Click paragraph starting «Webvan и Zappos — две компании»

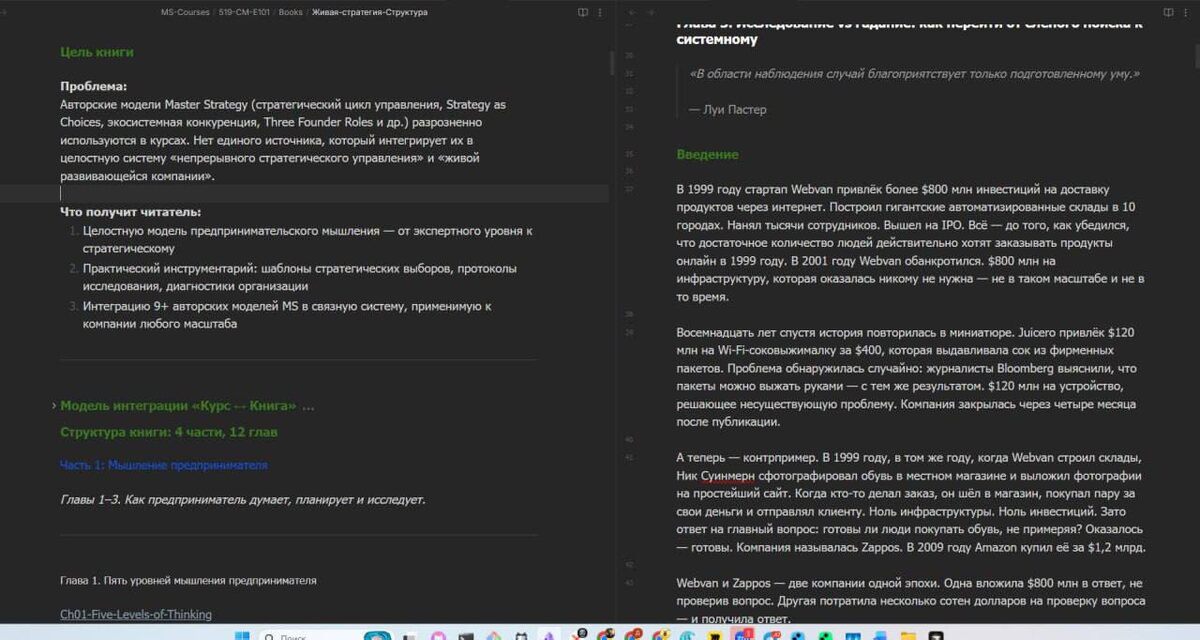910,600
